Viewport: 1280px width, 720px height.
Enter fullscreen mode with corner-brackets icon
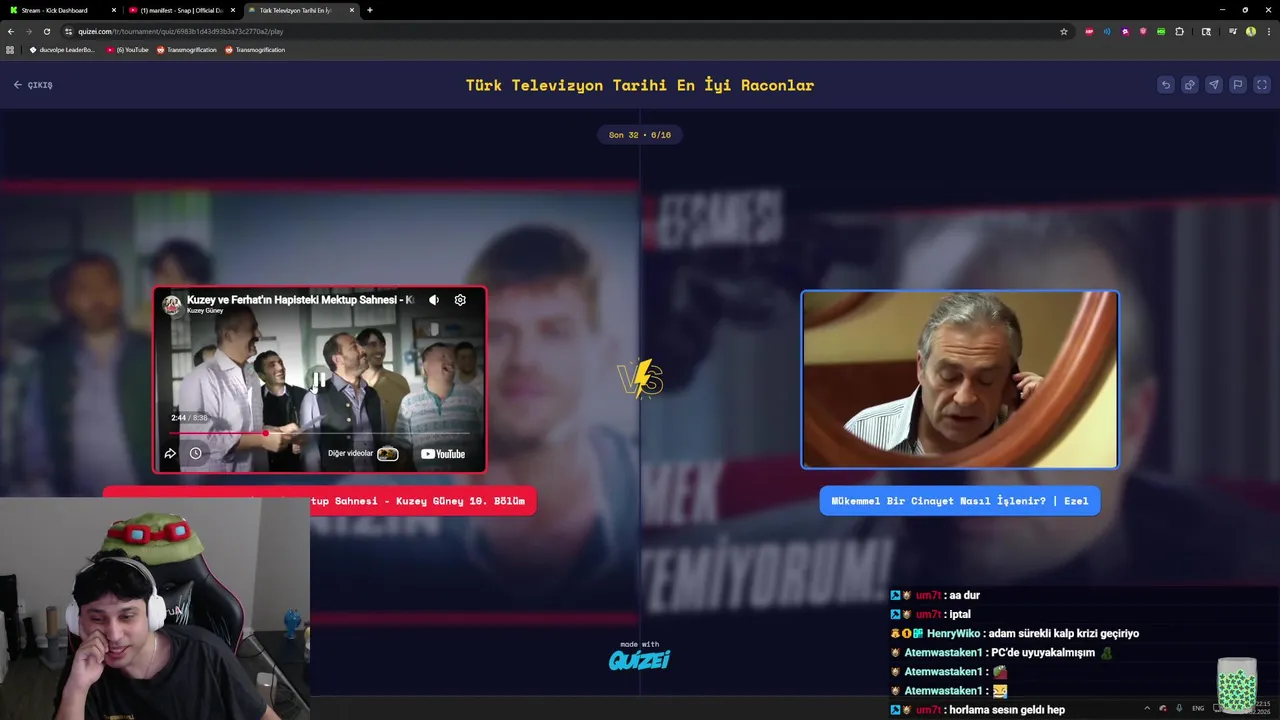[x=1262, y=85]
